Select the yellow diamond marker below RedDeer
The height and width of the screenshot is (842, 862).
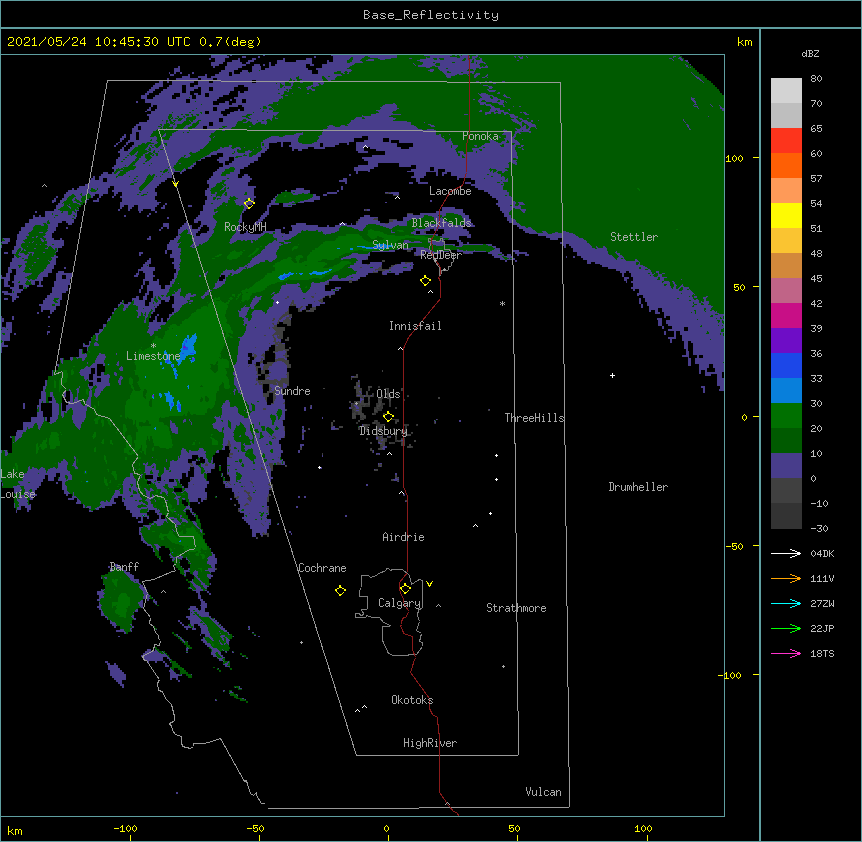[425, 281]
